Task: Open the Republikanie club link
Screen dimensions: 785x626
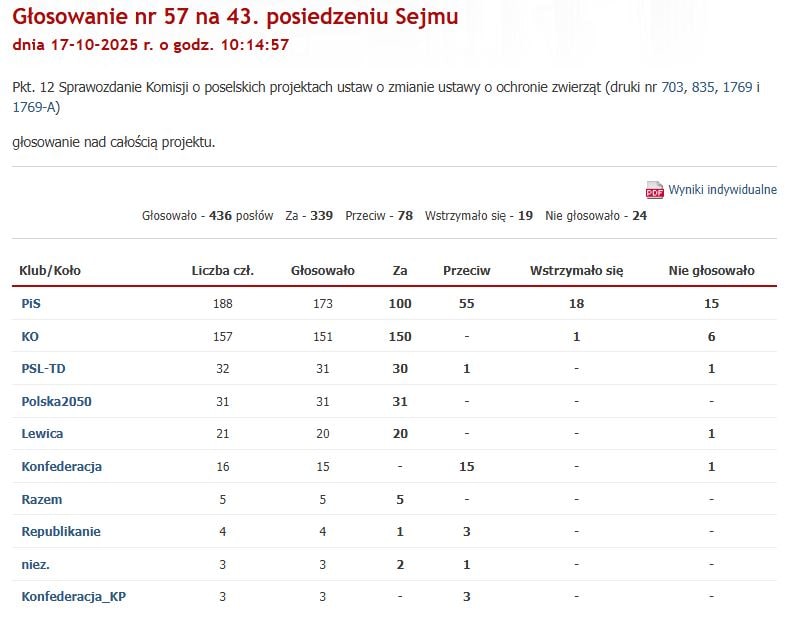Action: click(61, 532)
